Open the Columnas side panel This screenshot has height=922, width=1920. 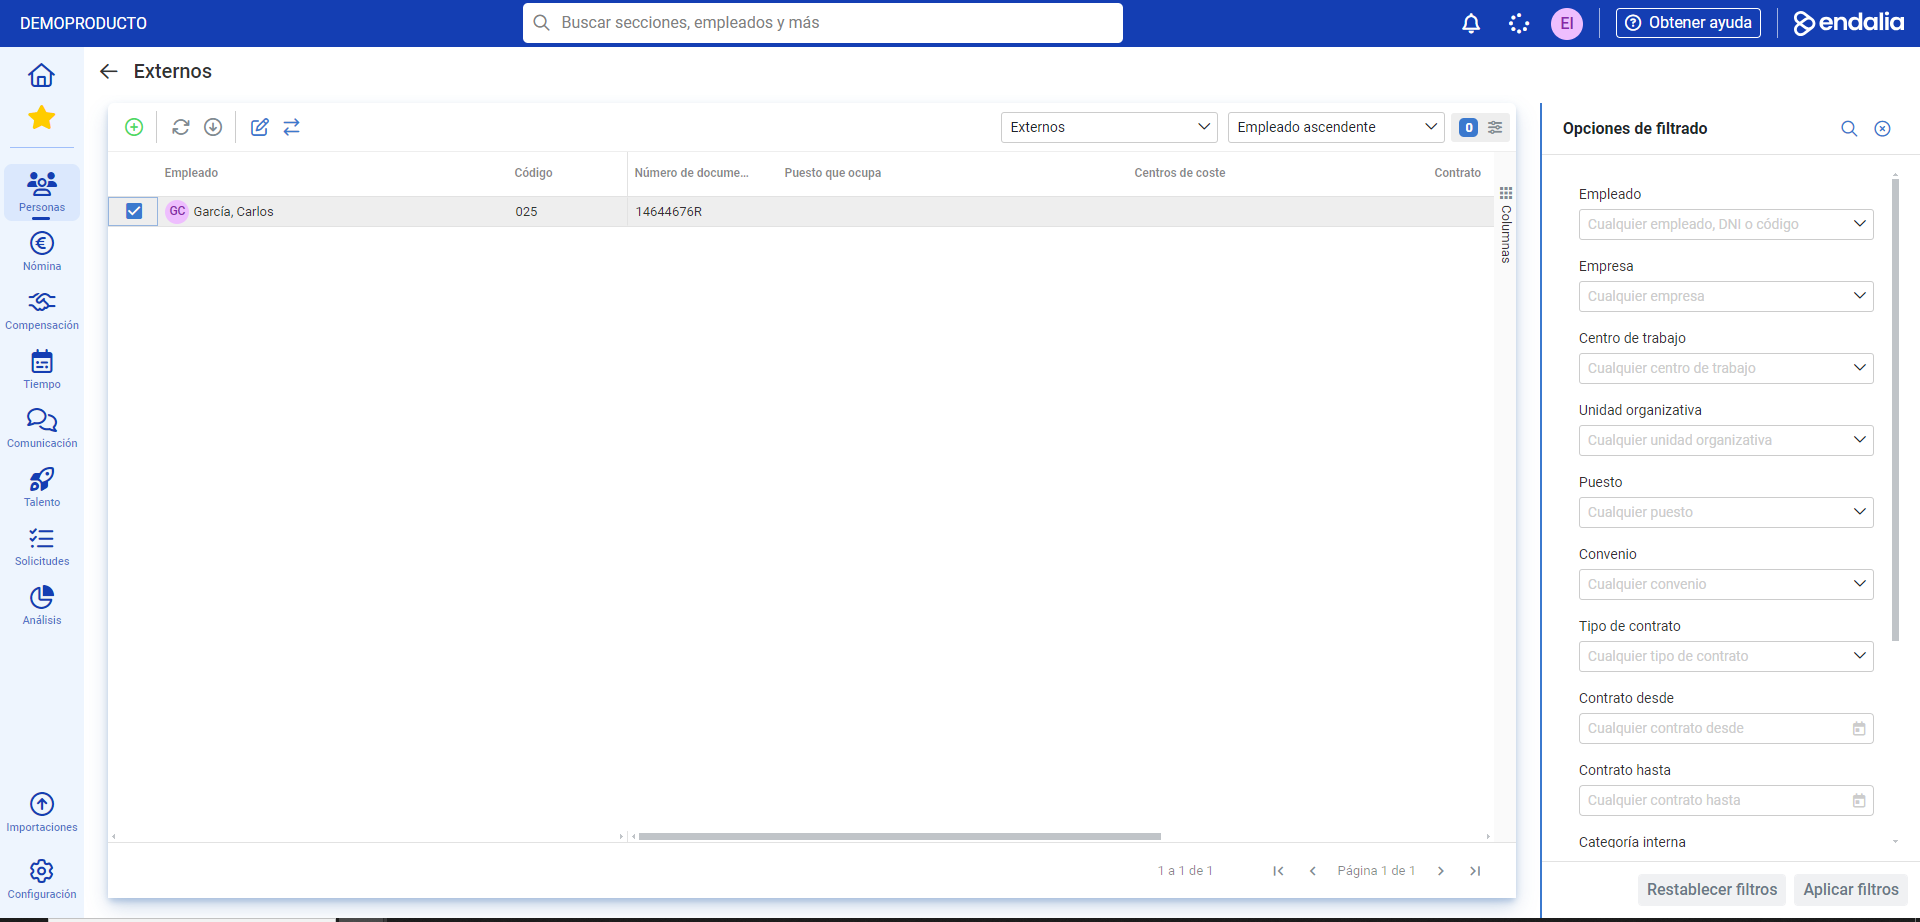pos(1506,225)
